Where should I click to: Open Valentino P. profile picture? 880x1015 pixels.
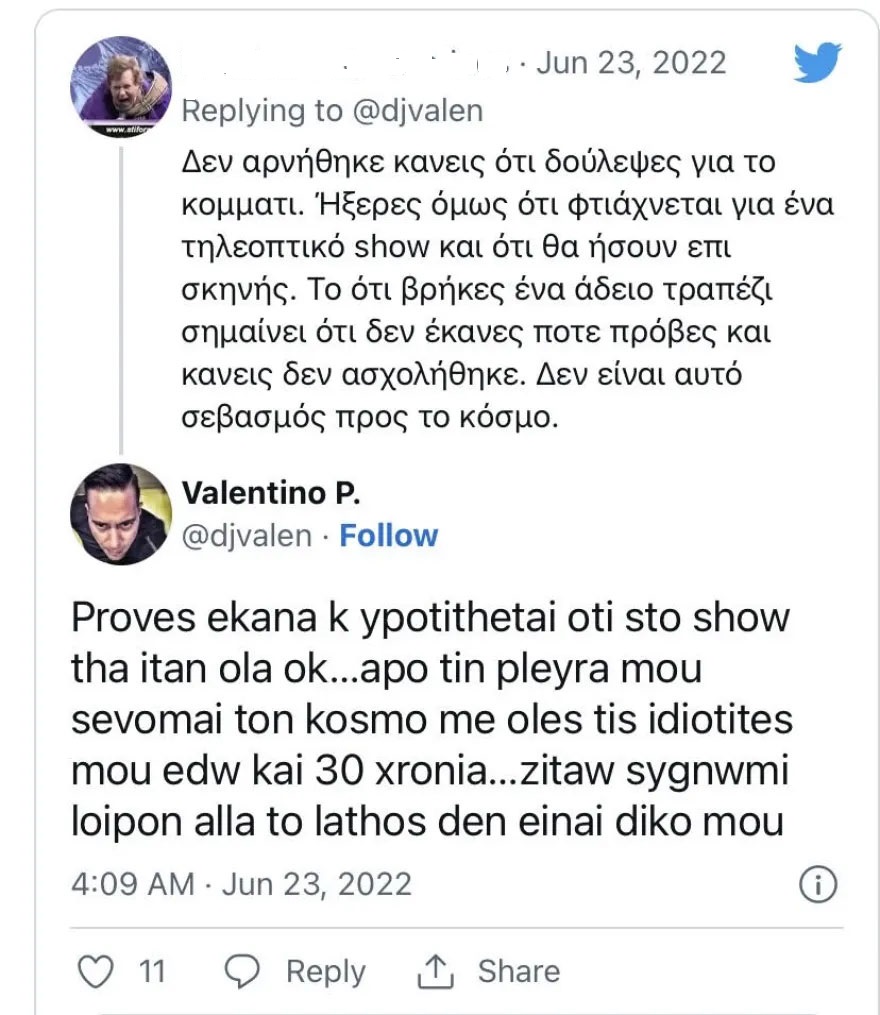(x=121, y=514)
